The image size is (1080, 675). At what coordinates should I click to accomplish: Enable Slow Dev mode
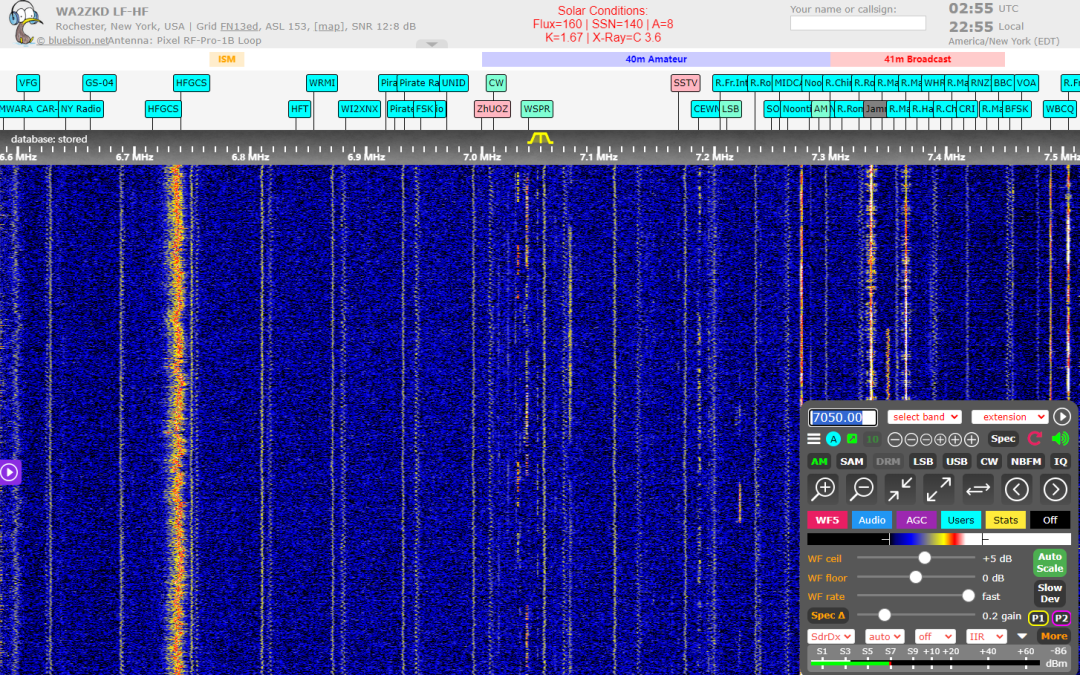pyautogui.click(x=1050, y=593)
